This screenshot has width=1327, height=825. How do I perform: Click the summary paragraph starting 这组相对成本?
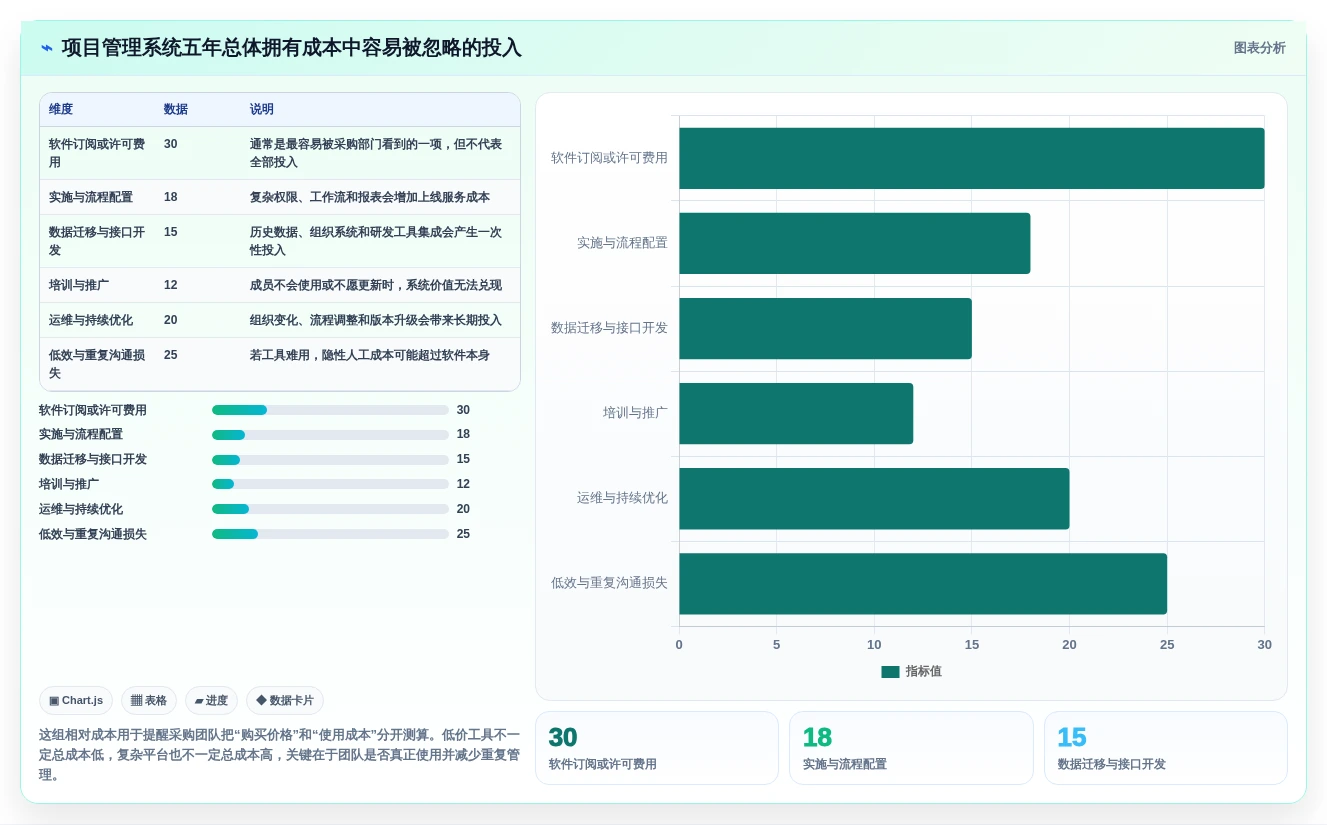[x=279, y=755]
